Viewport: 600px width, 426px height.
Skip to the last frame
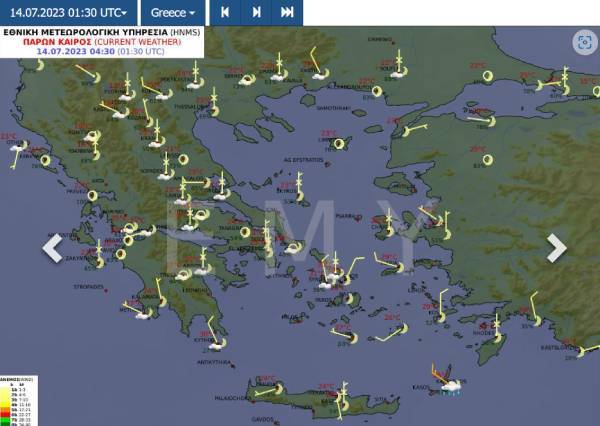tap(287, 12)
